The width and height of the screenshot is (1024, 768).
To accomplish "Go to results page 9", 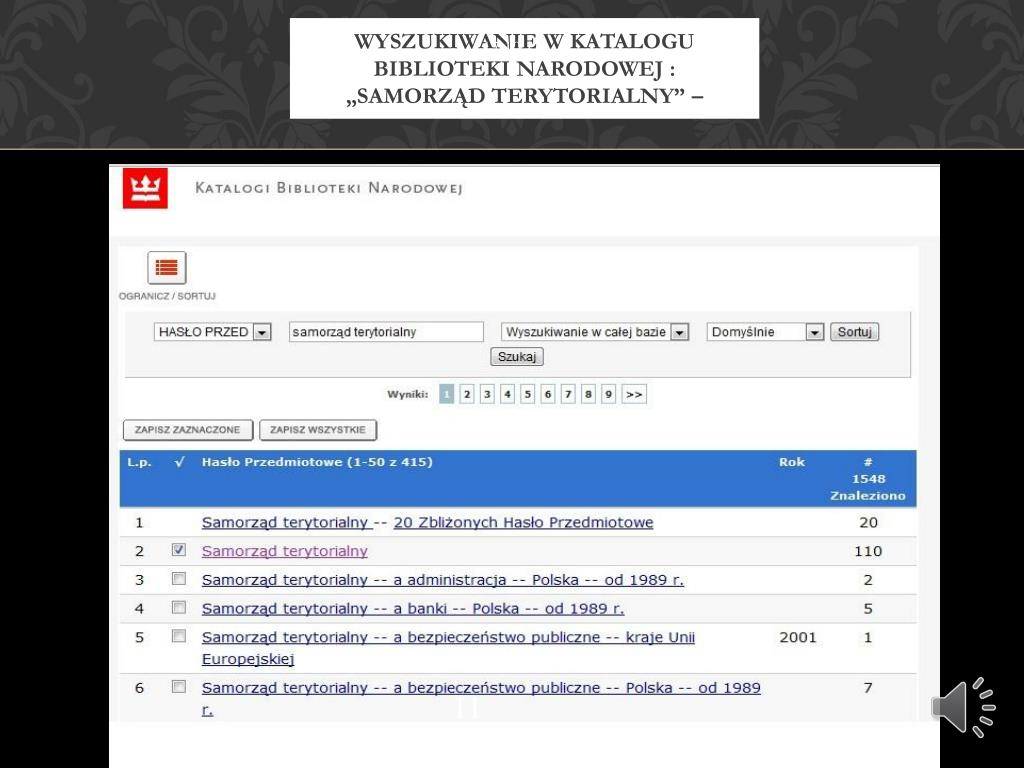I will pos(609,394).
